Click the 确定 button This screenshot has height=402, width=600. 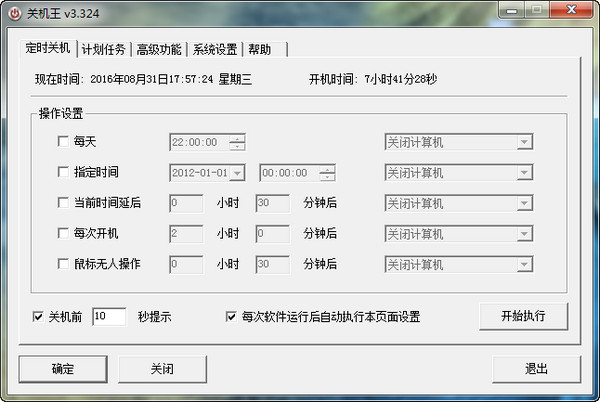[63, 369]
